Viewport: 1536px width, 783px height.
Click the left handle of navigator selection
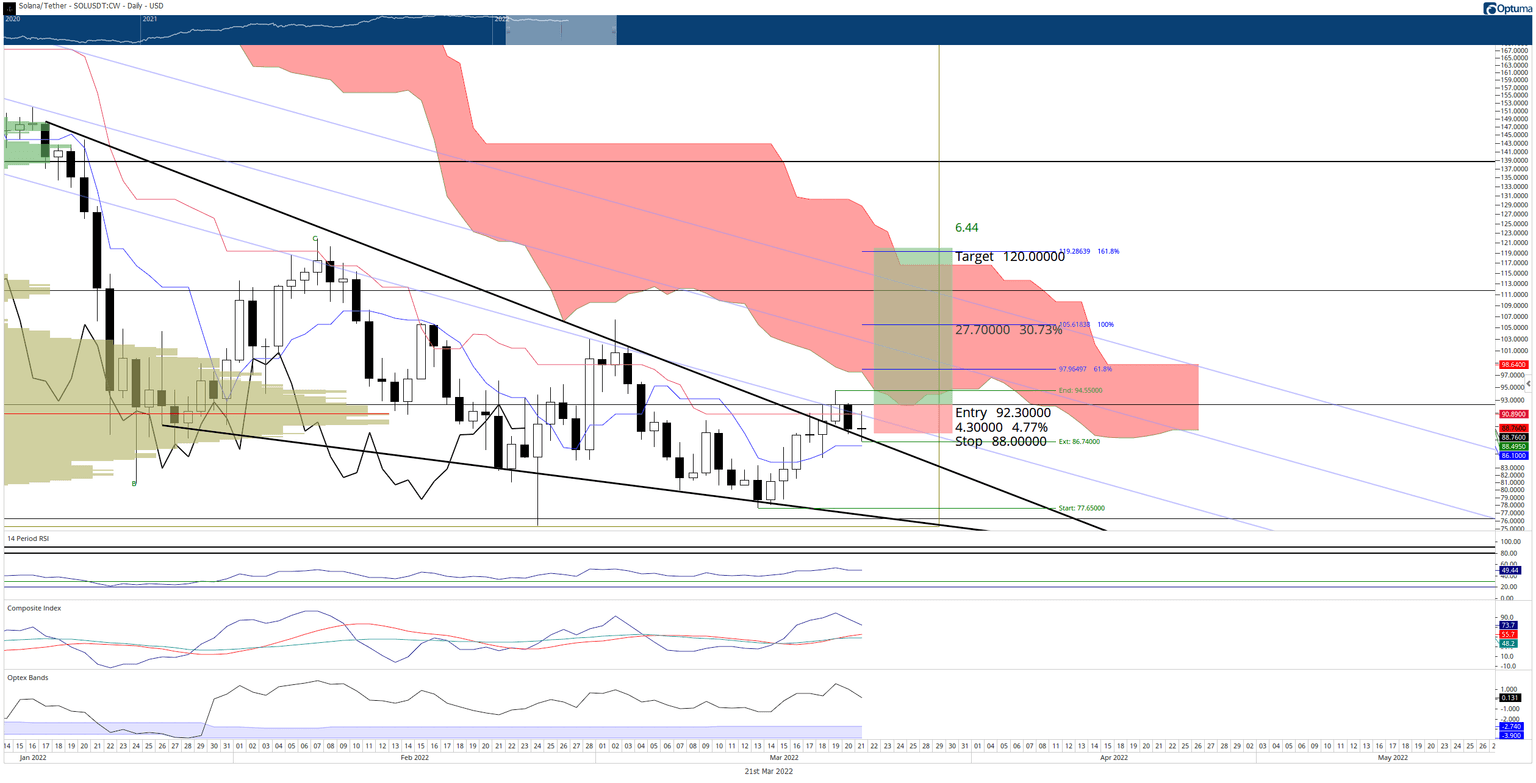(507, 30)
